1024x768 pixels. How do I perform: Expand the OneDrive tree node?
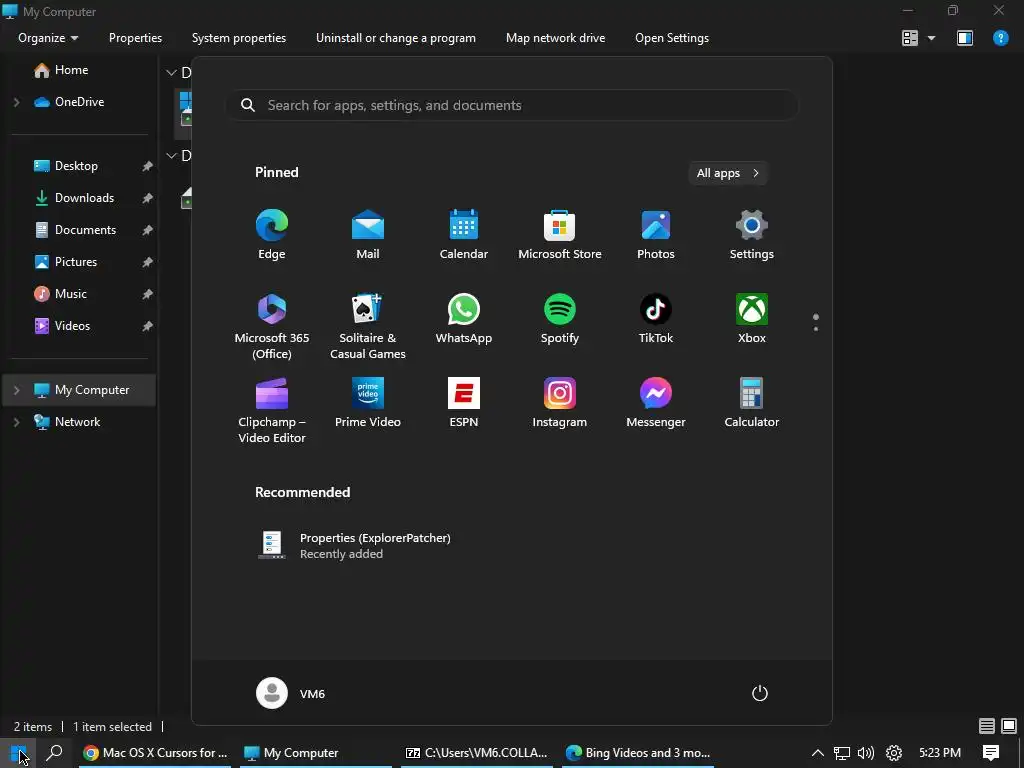[x=17, y=102]
